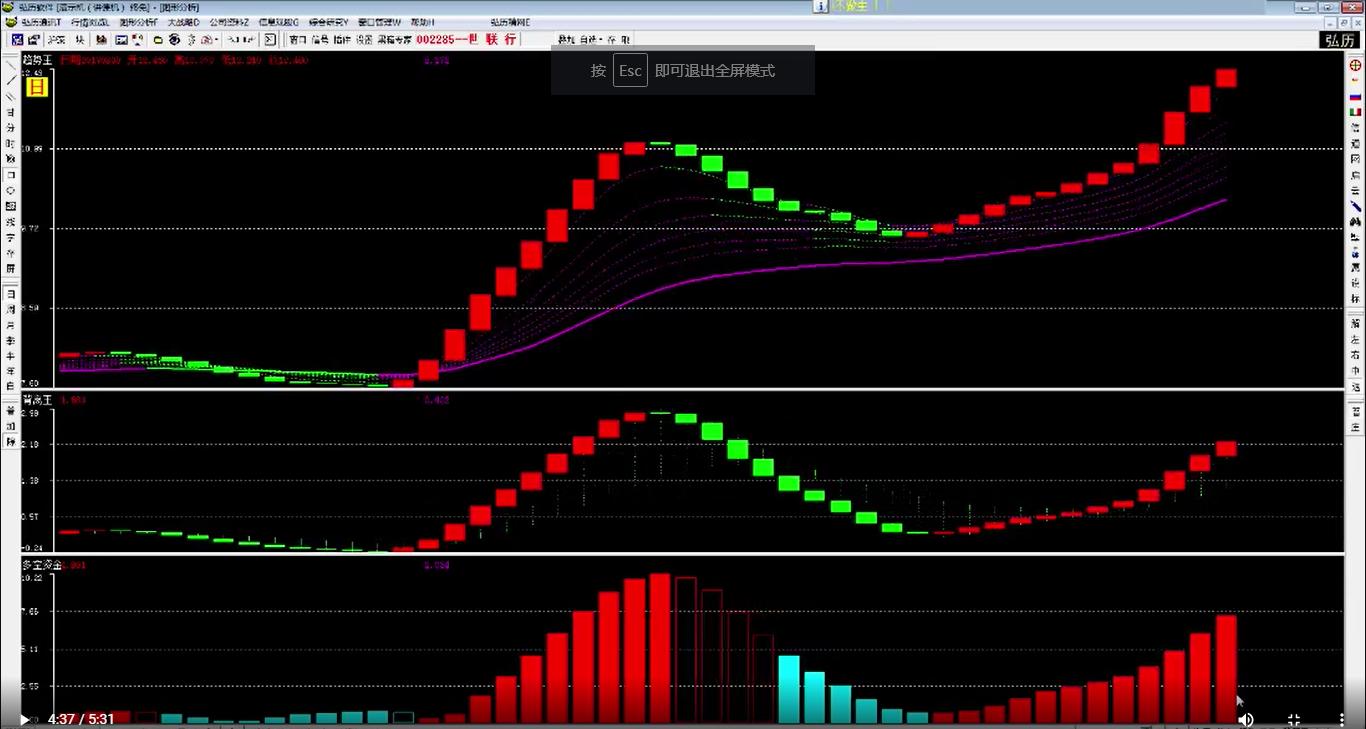Click the yellow 日 period badge on chart

point(36,87)
